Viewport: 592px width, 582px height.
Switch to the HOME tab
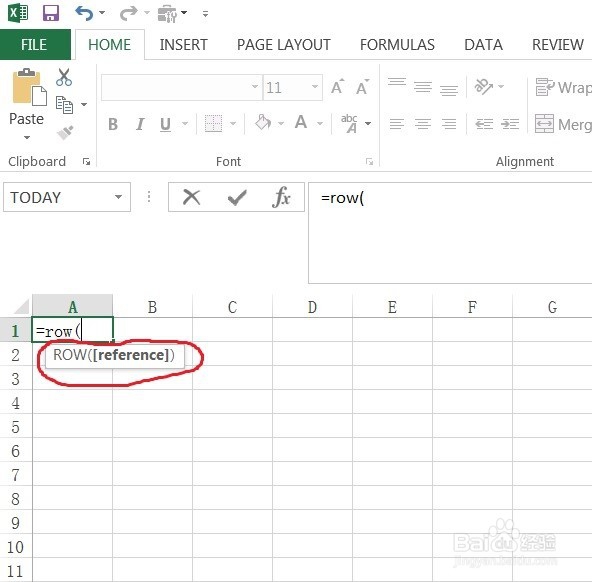109,45
